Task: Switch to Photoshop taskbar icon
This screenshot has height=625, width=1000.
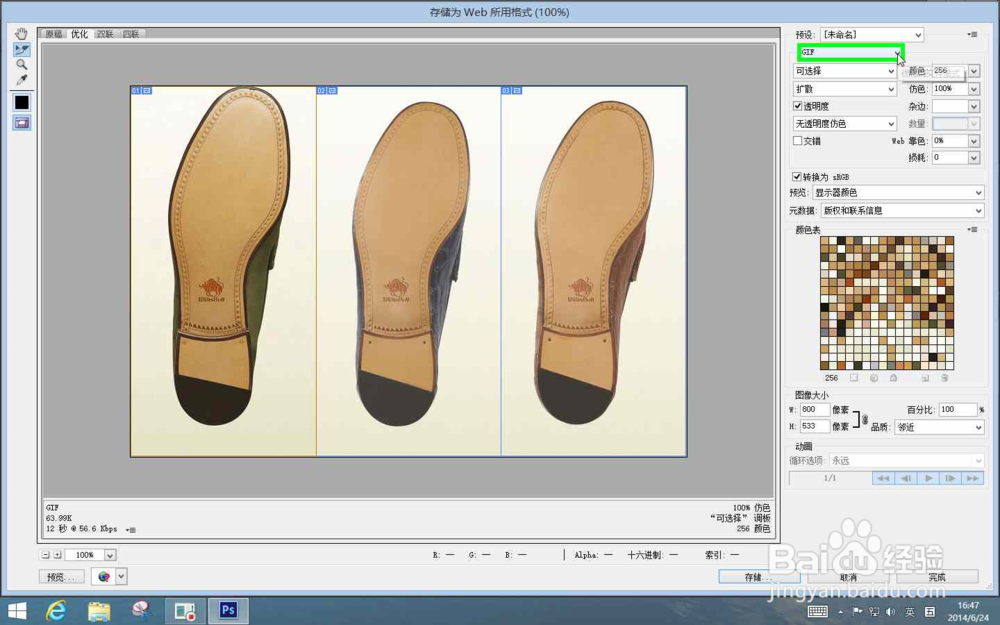Action: click(x=228, y=611)
